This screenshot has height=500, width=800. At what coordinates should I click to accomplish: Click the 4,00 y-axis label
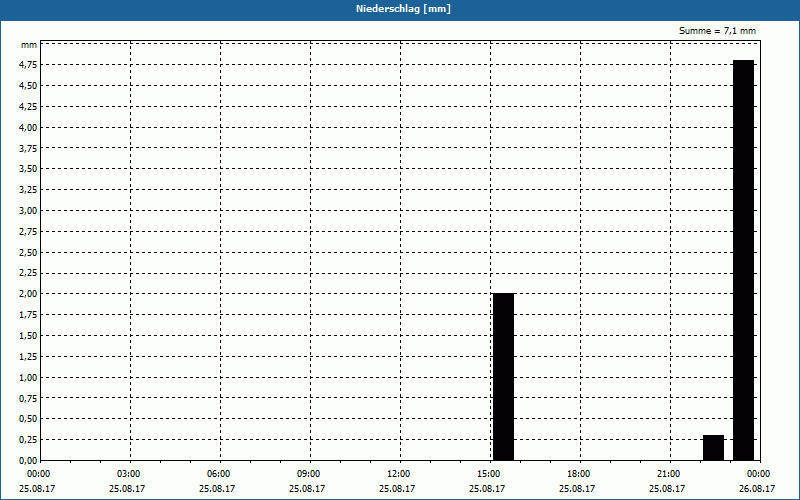[28, 128]
